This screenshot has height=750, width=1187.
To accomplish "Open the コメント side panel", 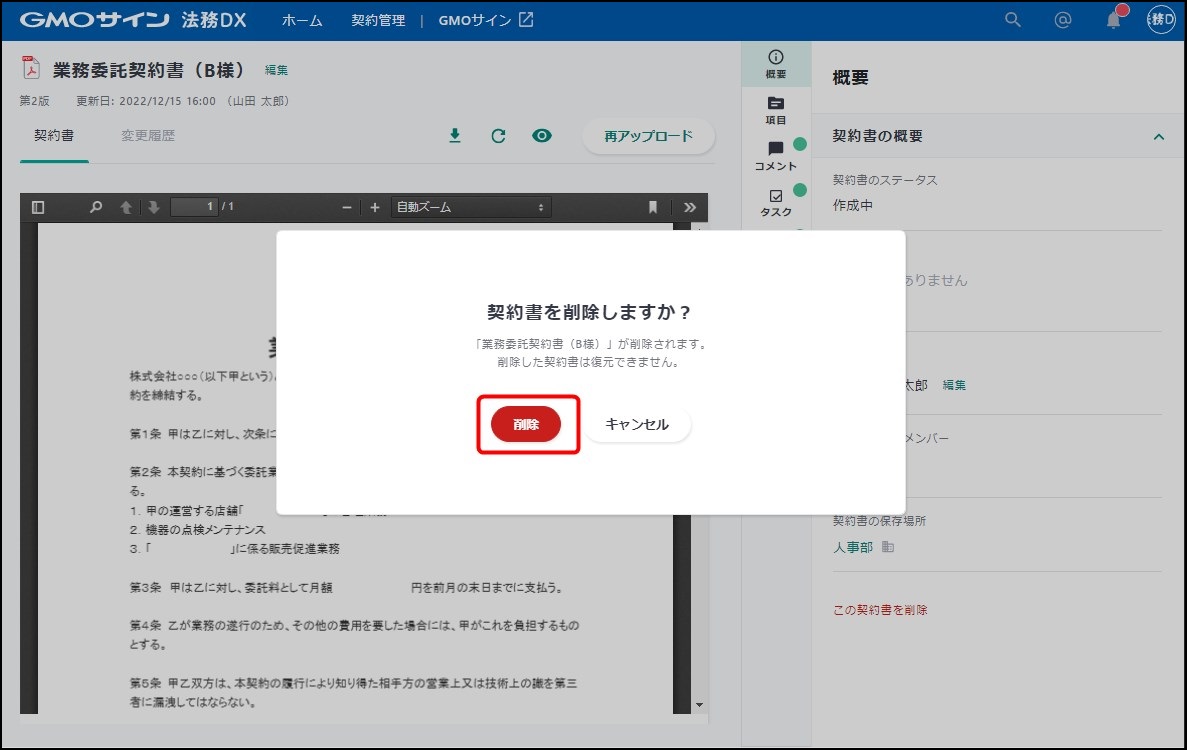I will [x=775, y=156].
